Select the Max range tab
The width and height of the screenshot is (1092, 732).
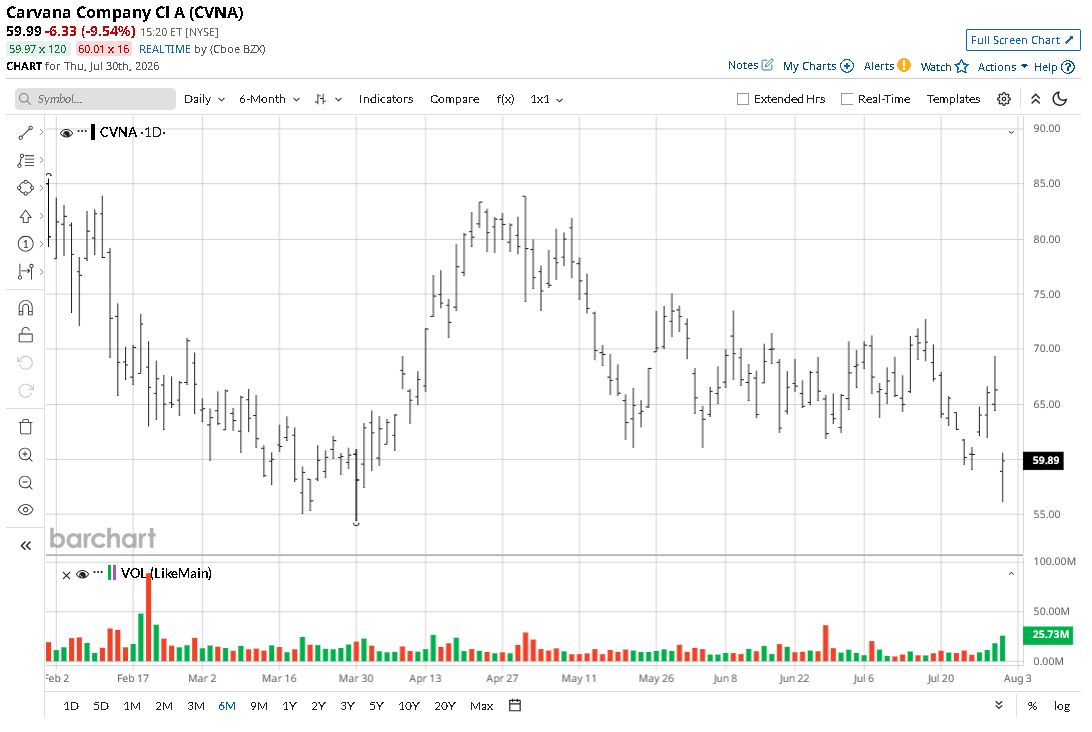481,706
